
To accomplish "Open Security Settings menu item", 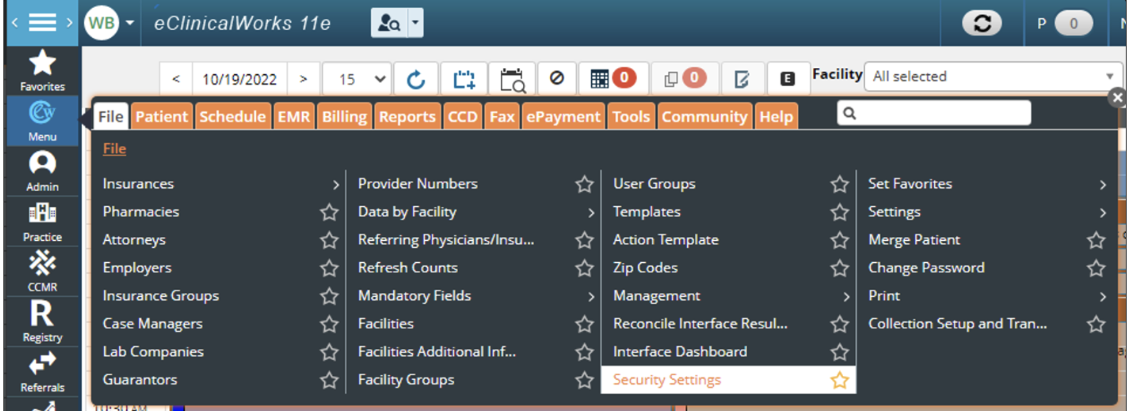I will (x=667, y=380).
